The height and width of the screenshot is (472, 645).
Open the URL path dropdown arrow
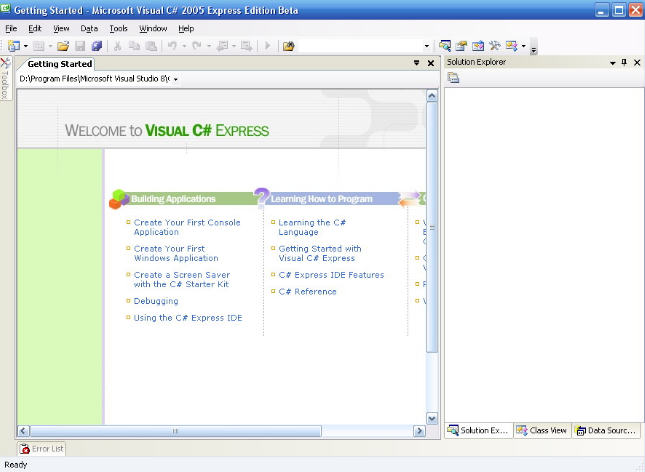(x=176, y=79)
